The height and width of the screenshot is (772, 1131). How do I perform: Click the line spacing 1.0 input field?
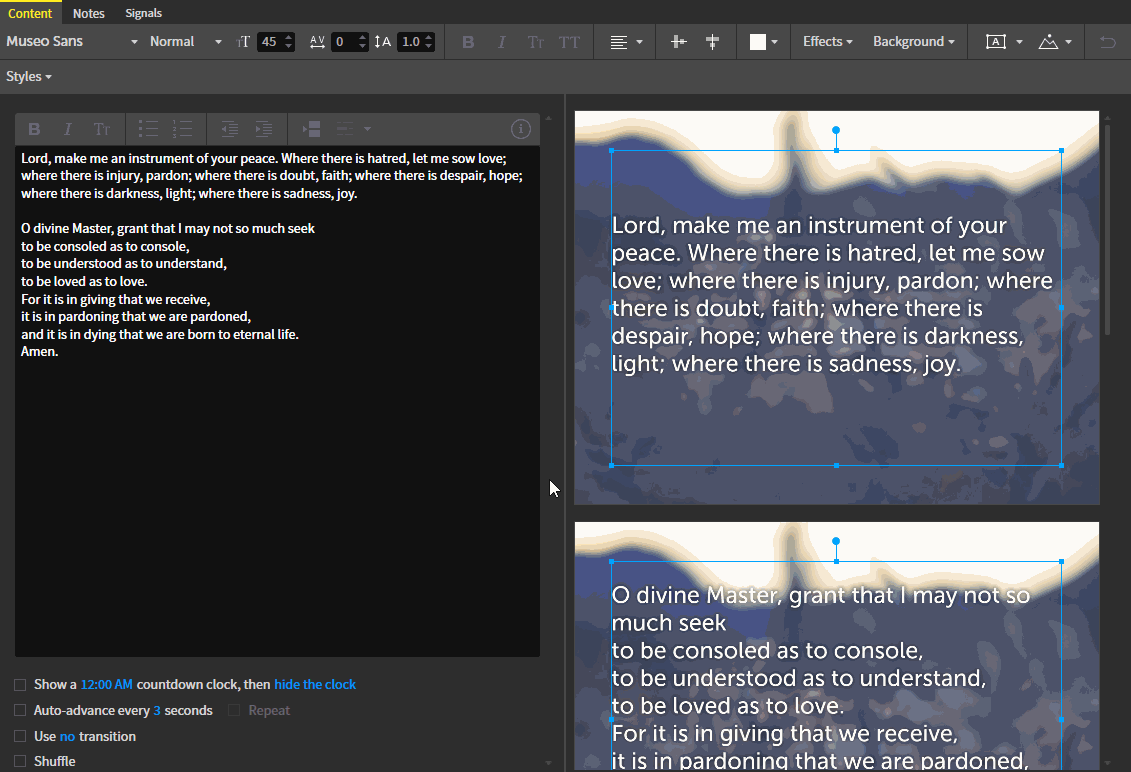411,42
